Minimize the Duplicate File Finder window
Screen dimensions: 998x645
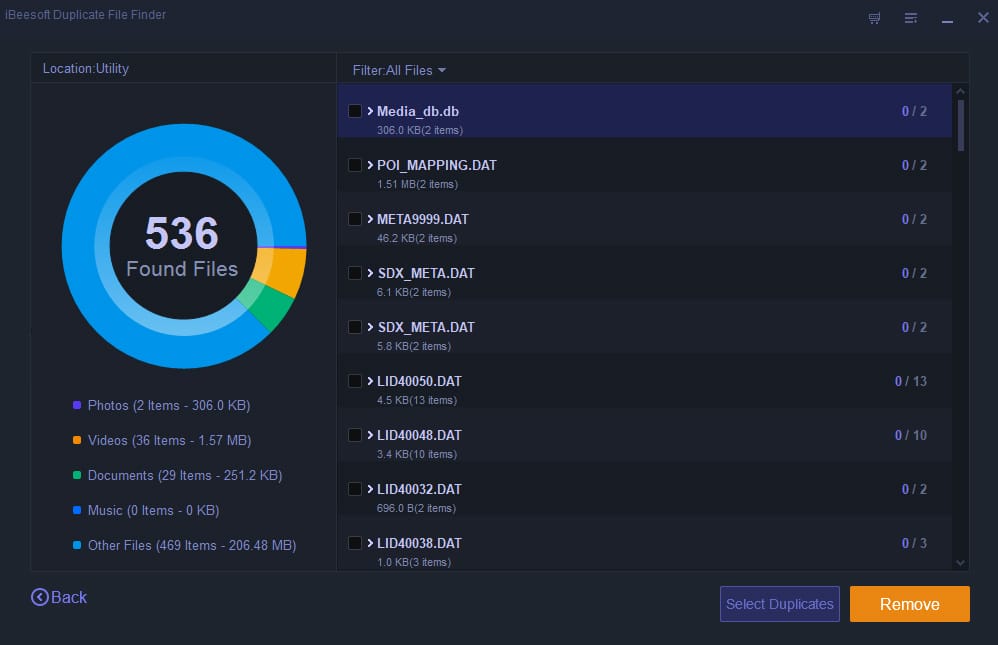click(x=945, y=17)
